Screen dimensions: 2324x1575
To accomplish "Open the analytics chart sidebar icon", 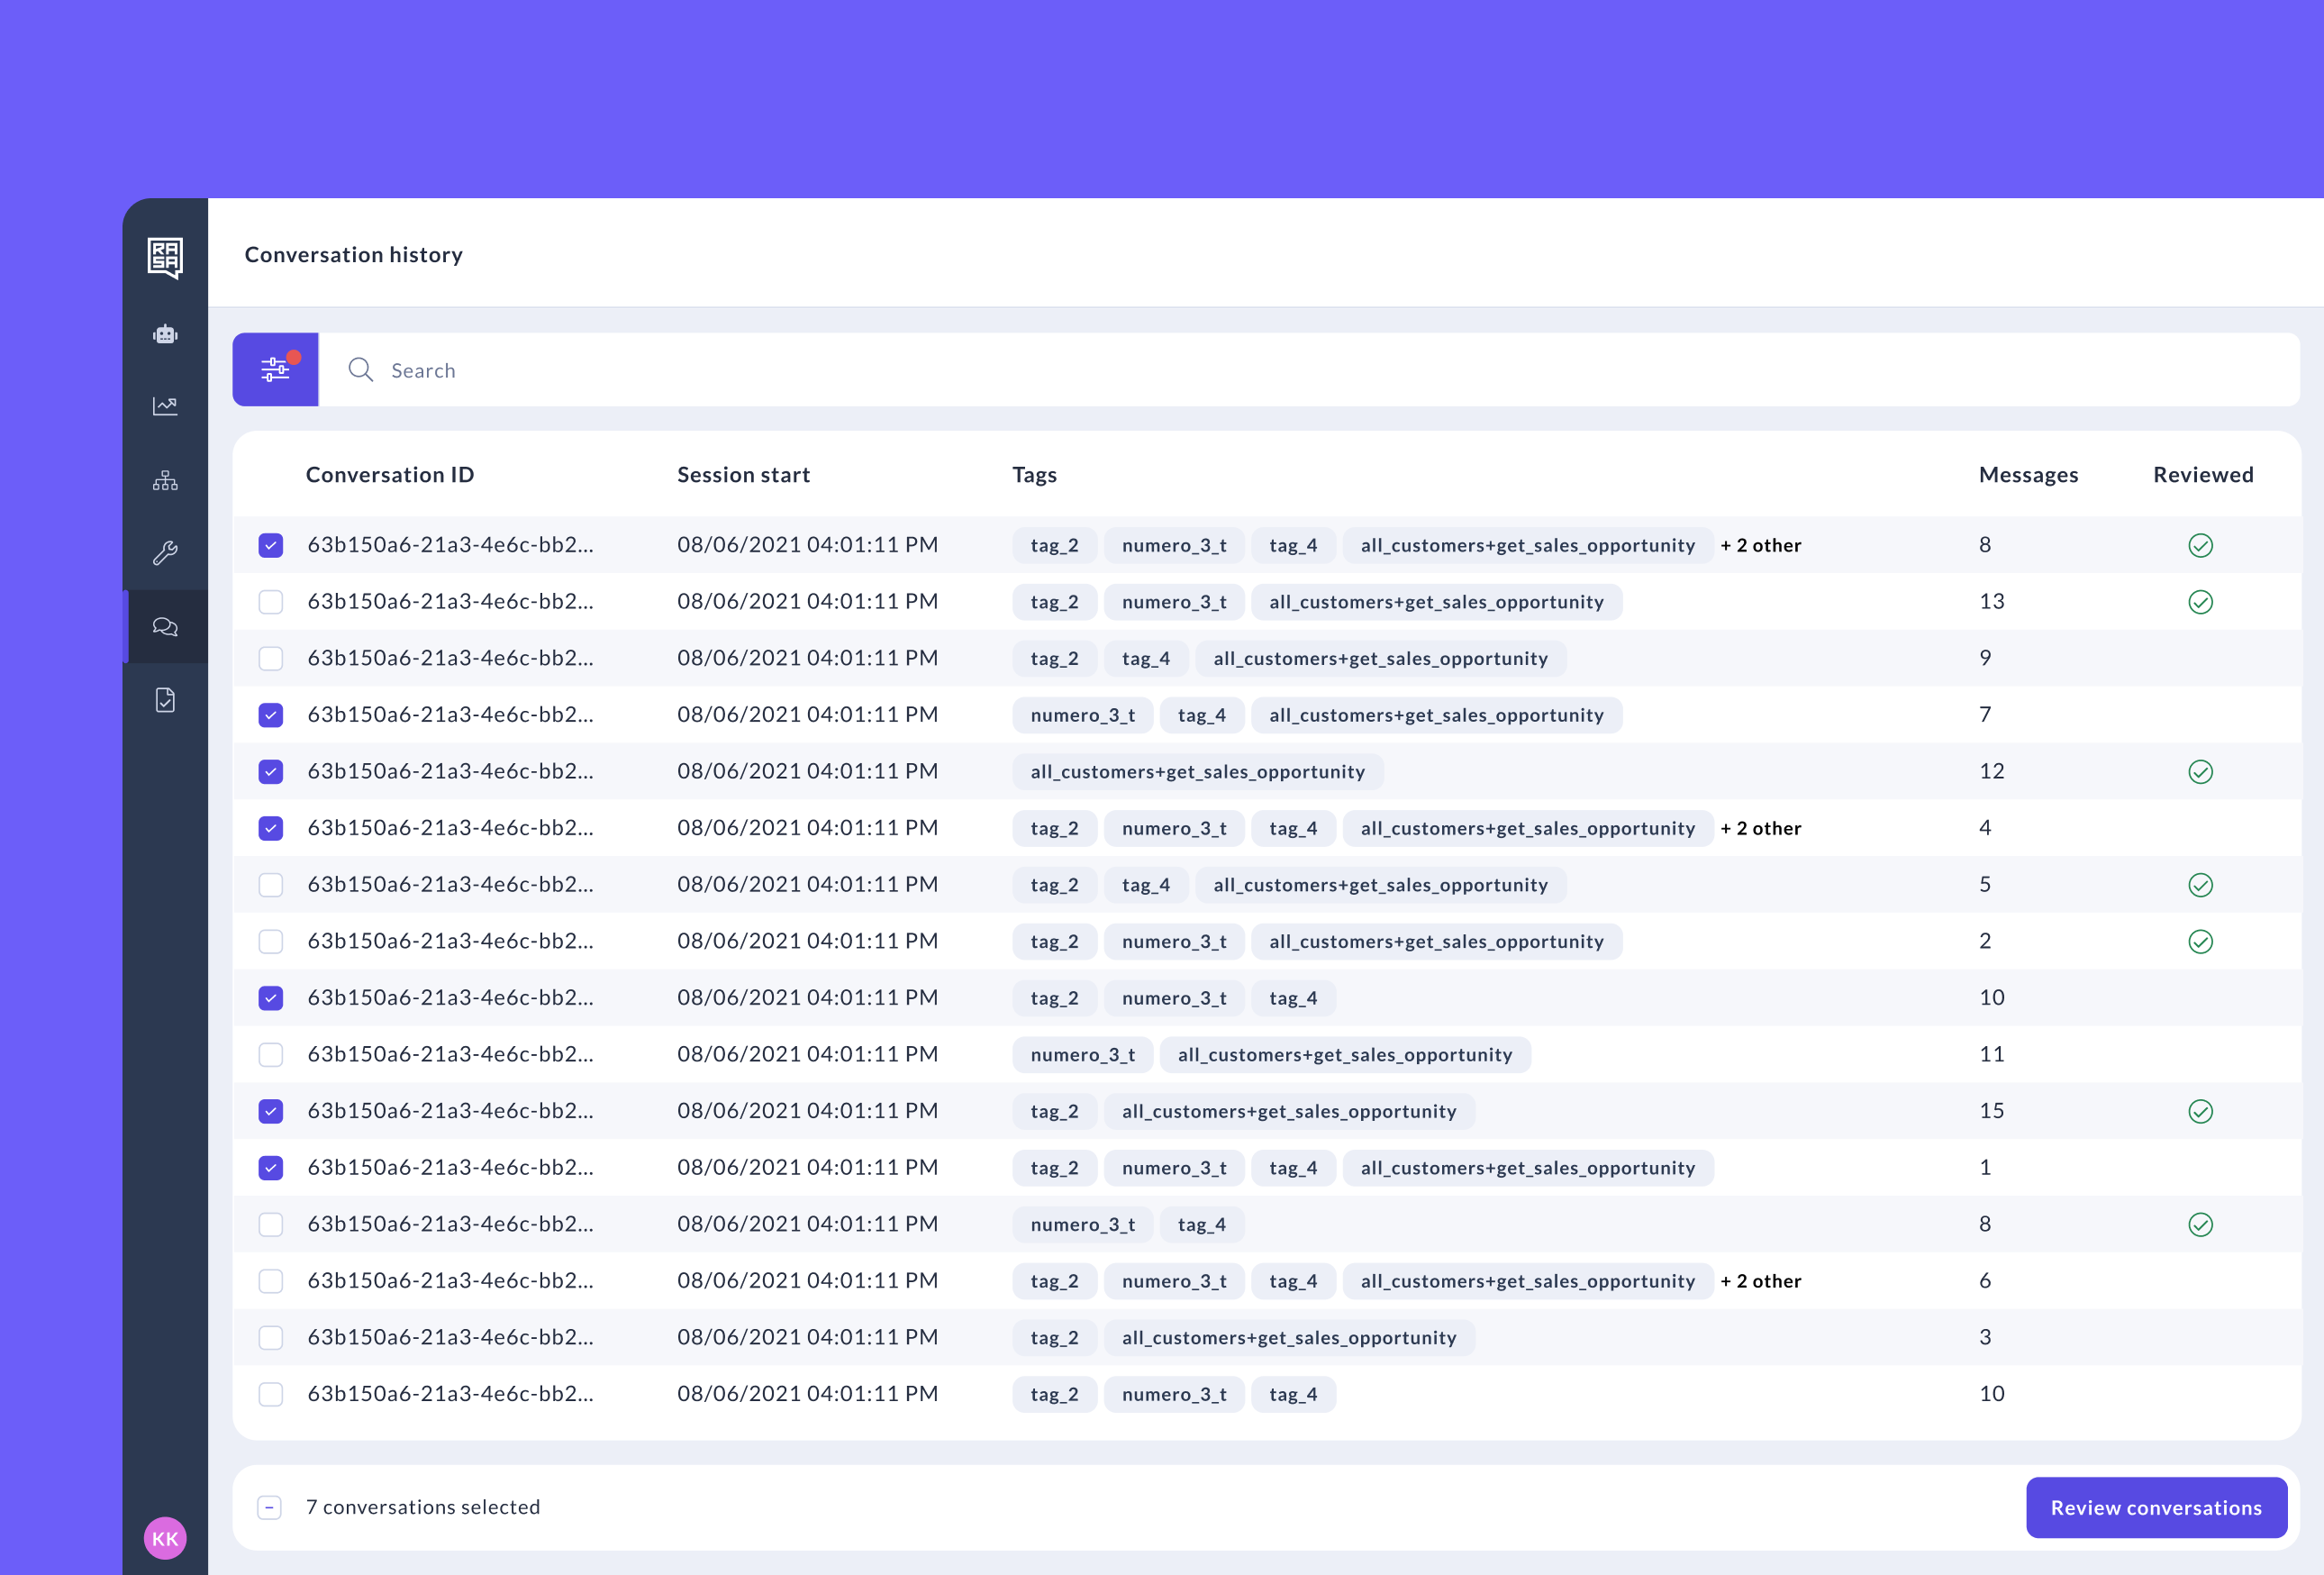I will [165, 405].
